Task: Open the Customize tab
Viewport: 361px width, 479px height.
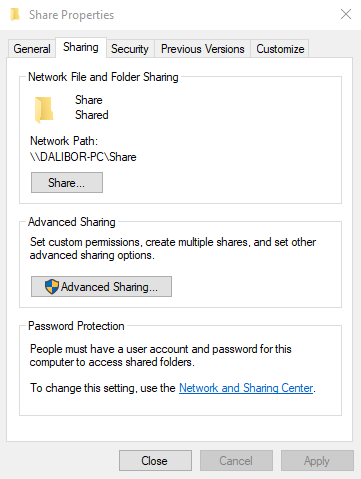Action: [280, 49]
